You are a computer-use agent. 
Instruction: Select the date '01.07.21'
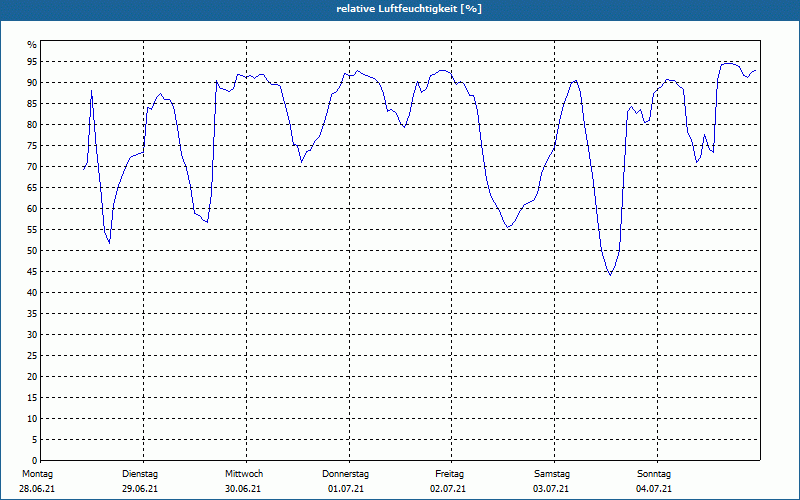click(x=346, y=489)
